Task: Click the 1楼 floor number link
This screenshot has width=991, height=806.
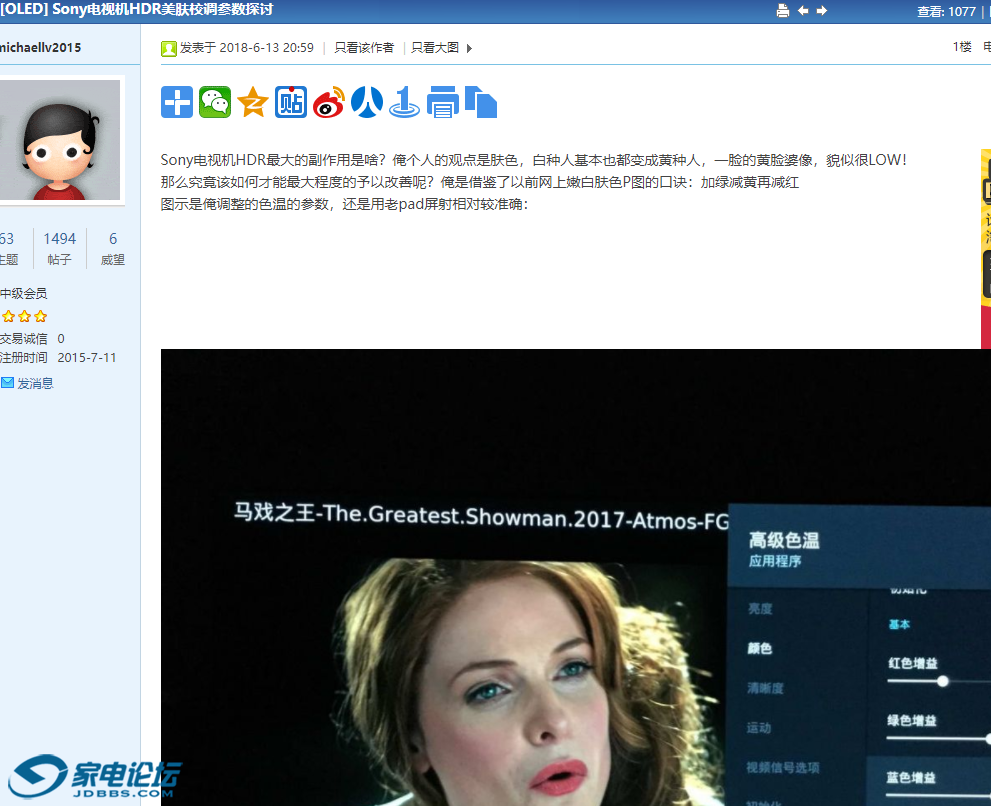Action: point(962,47)
